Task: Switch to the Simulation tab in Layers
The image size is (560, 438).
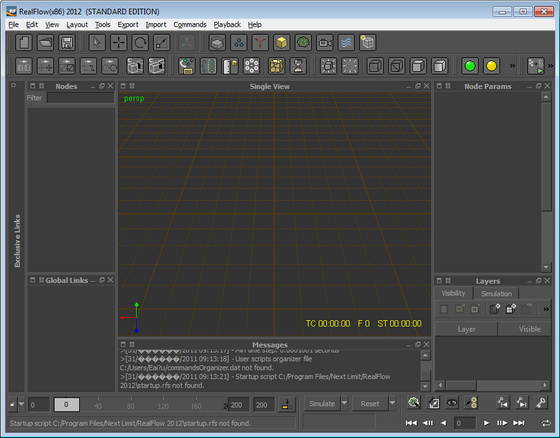Action: point(496,294)
